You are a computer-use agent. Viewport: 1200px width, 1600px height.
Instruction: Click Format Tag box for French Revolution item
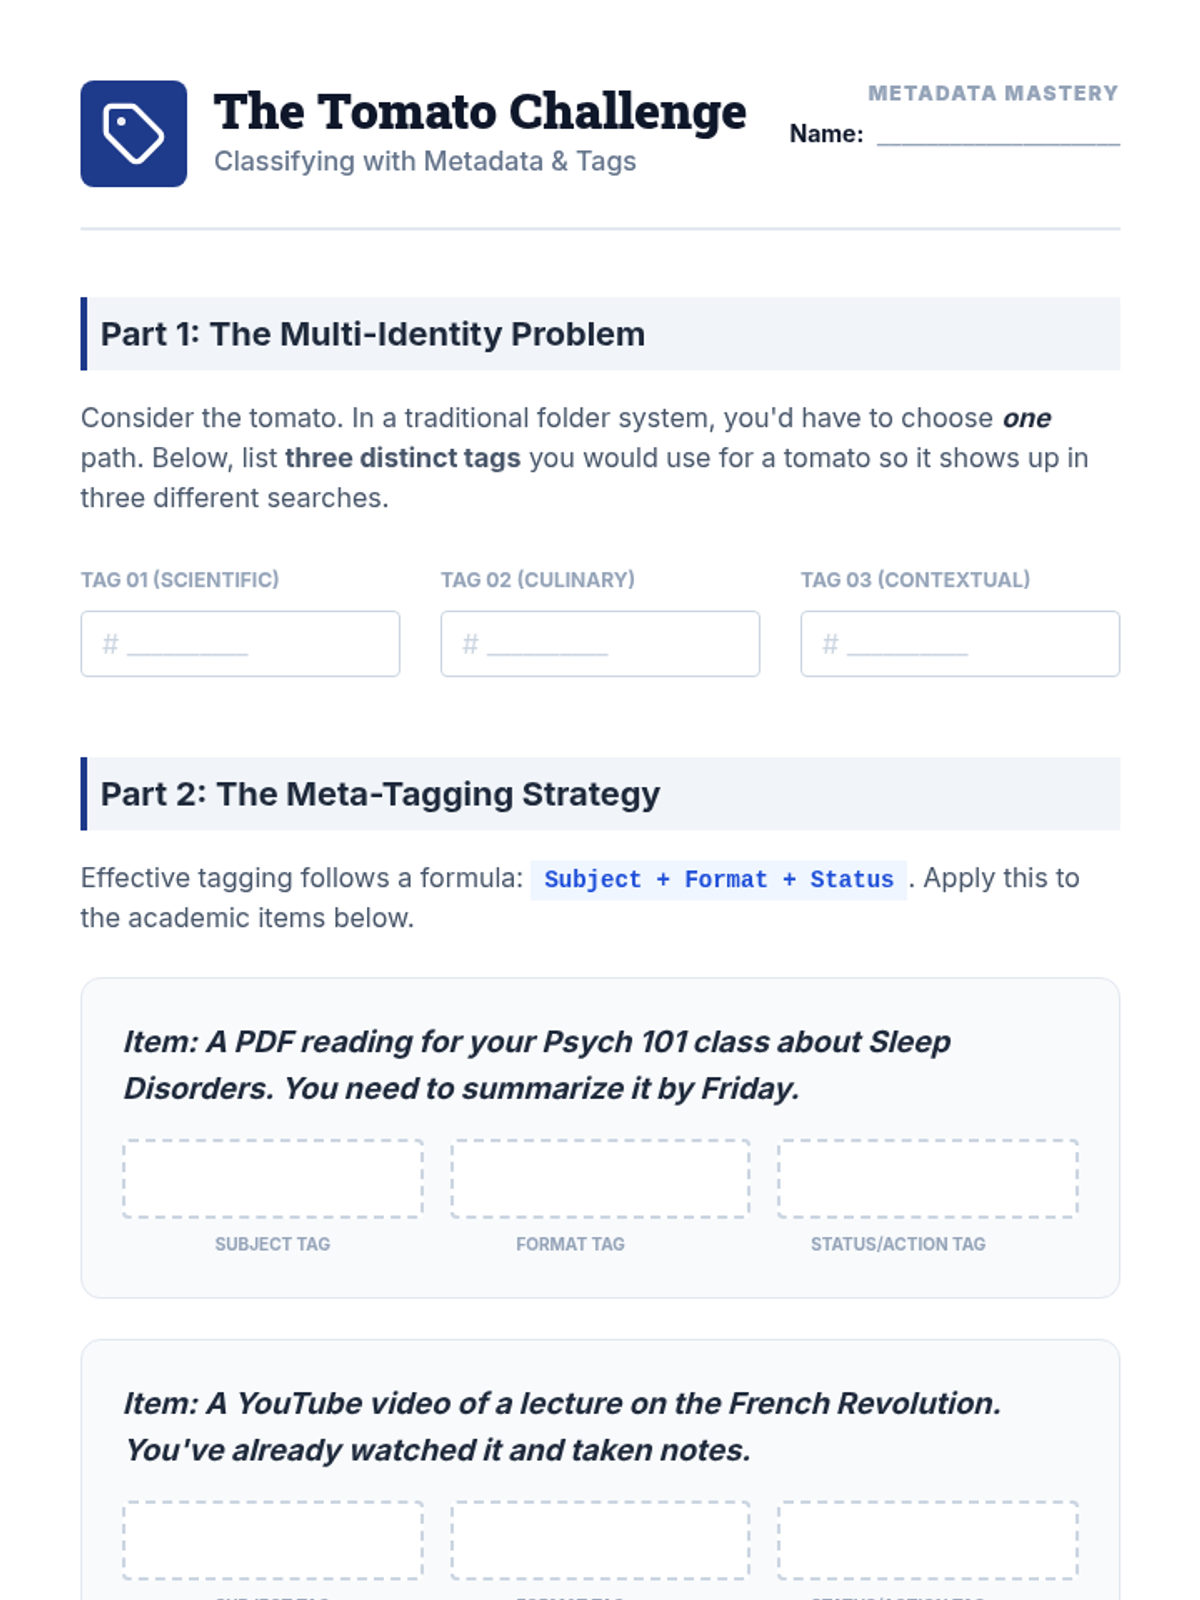pyautogui.click(x=600, y=1540)
